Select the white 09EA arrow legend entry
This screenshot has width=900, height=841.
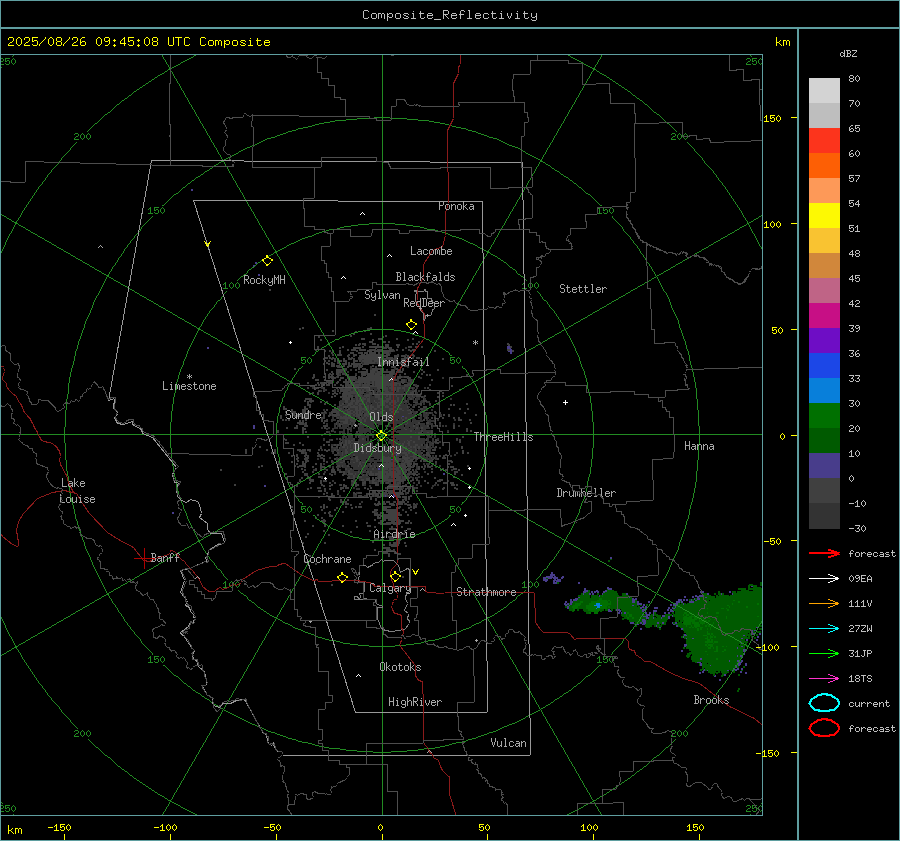coord(824,579)
